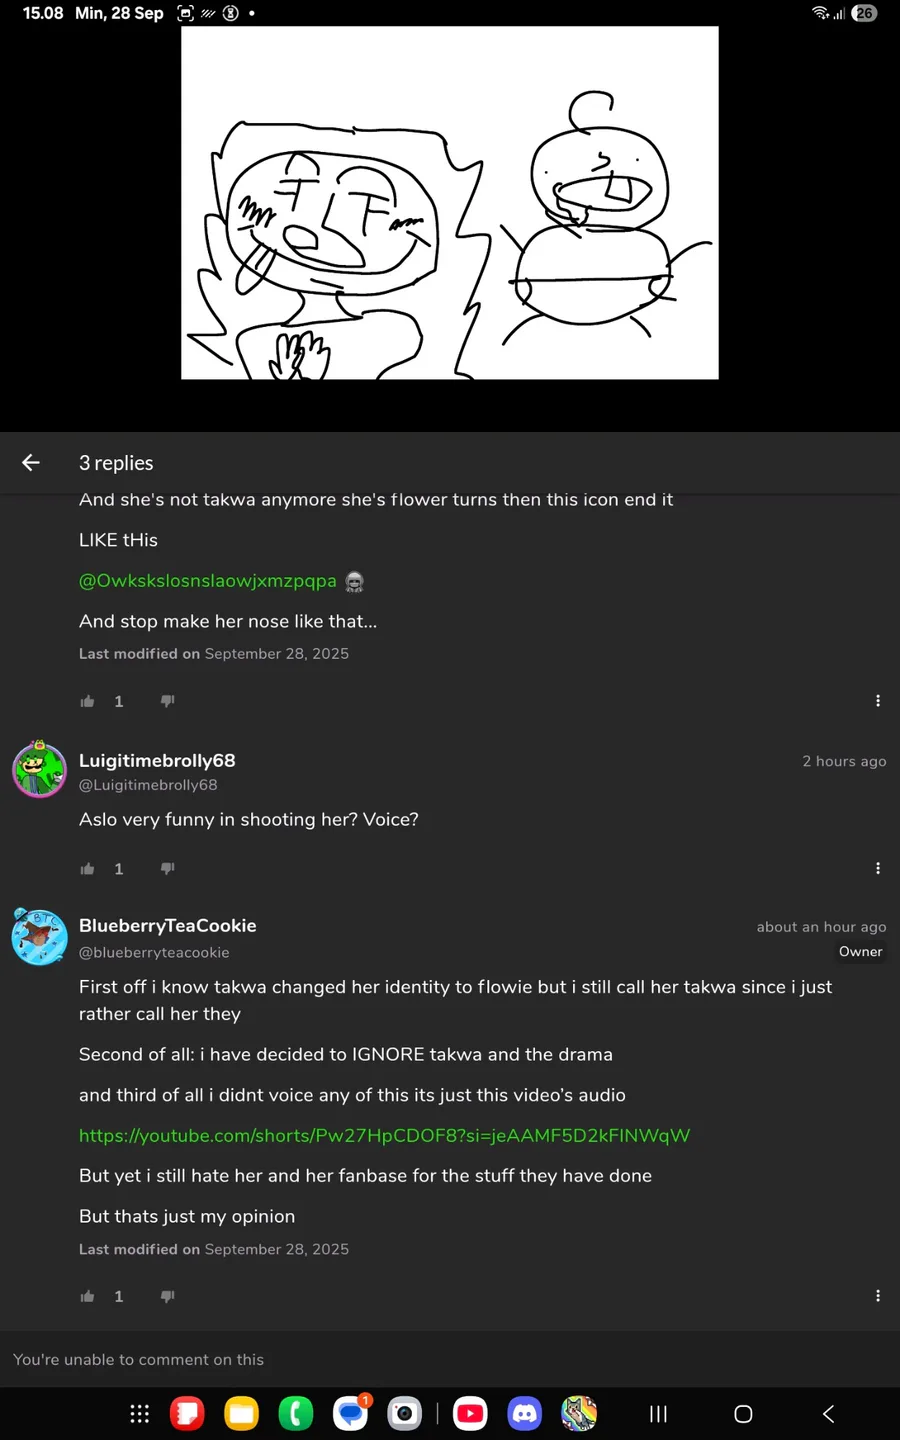Open three-dot menu on the top comment

pos(877,701)
